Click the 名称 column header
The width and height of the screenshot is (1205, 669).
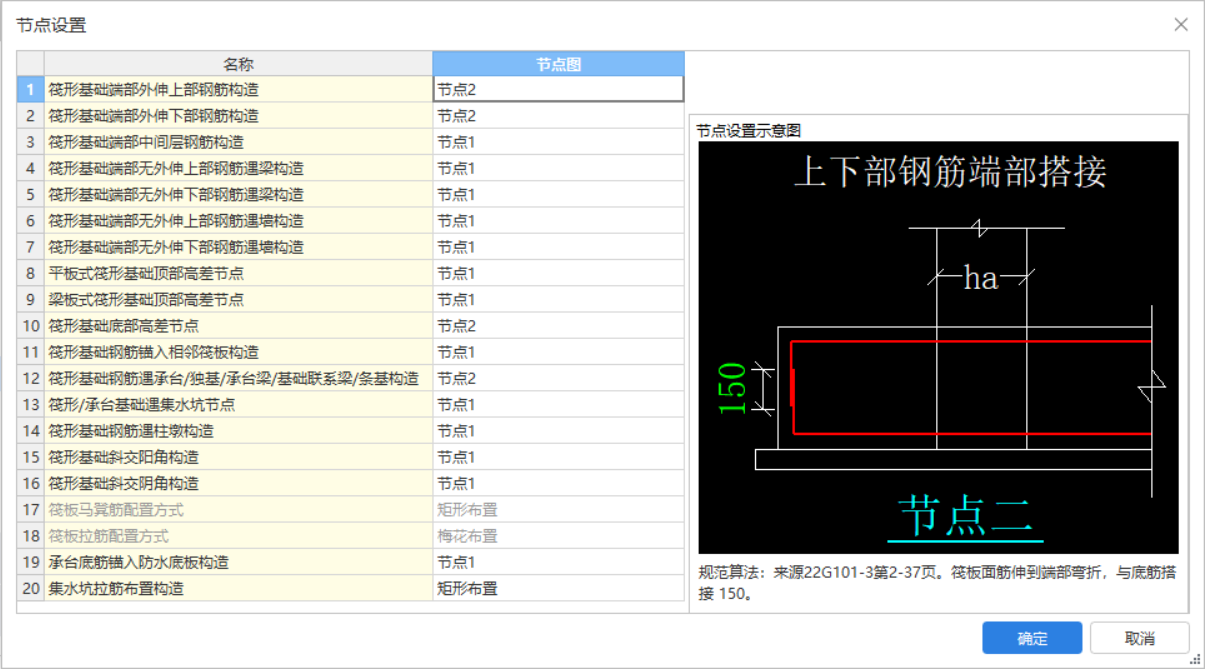(238, 64)
